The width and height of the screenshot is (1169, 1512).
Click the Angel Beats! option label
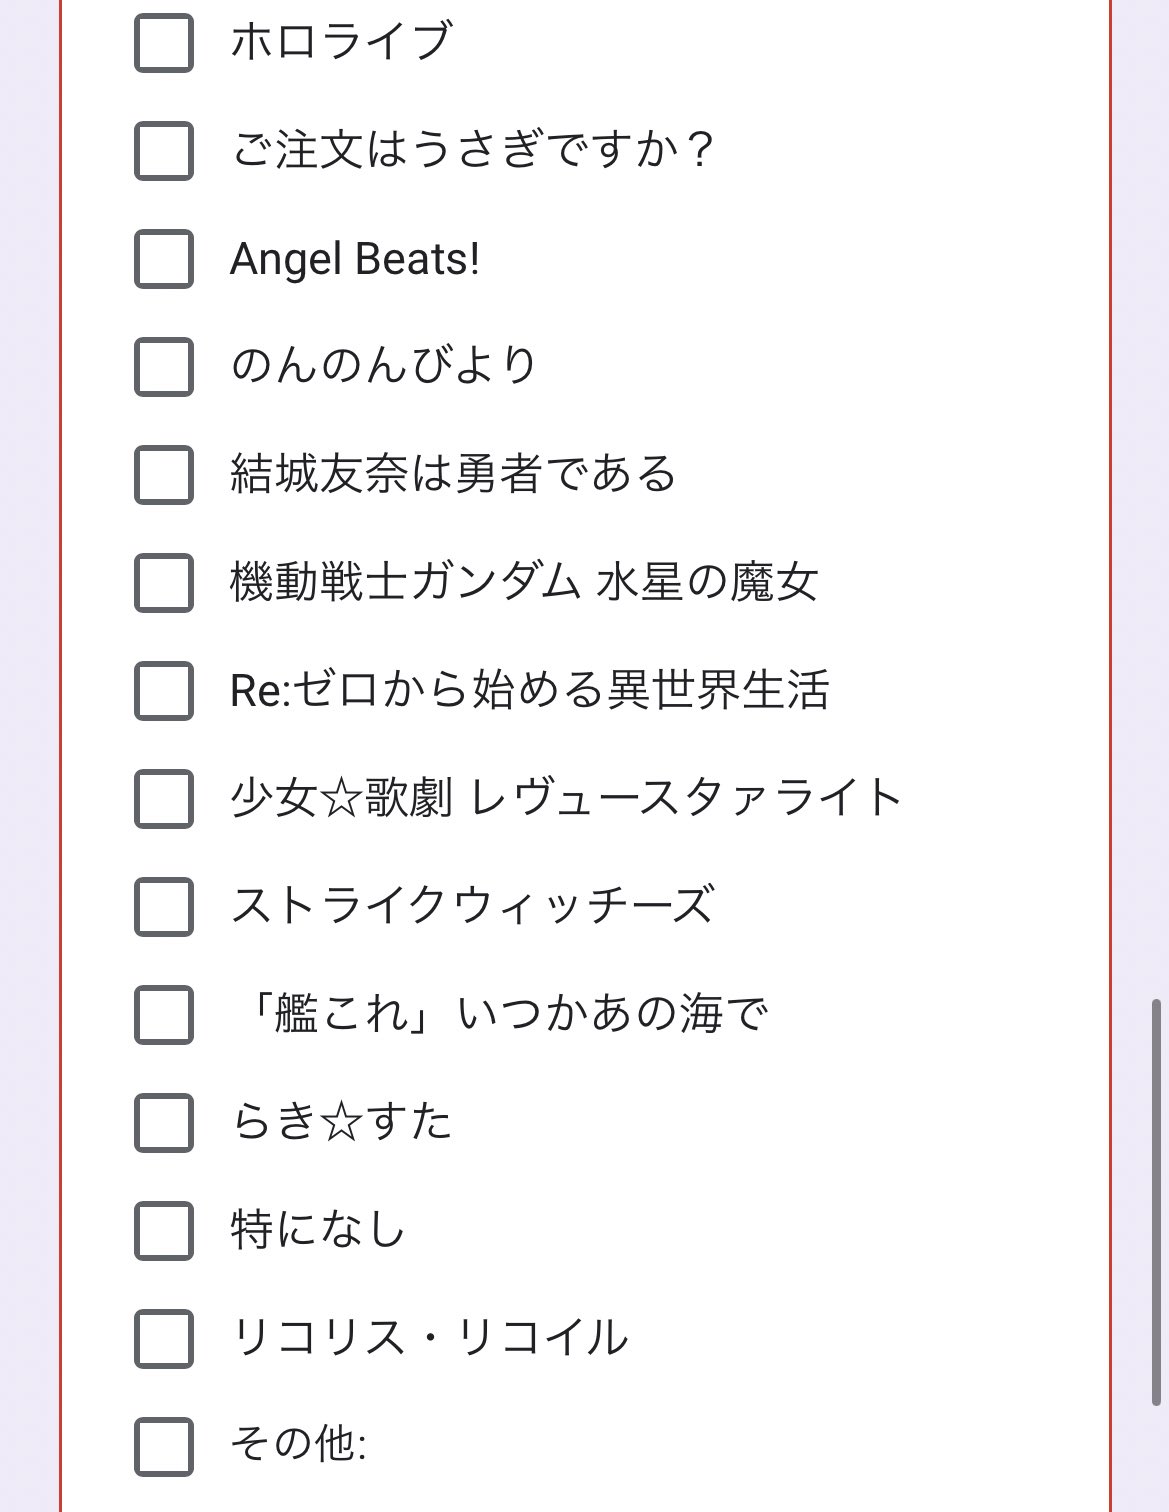[x=355, y=259]
